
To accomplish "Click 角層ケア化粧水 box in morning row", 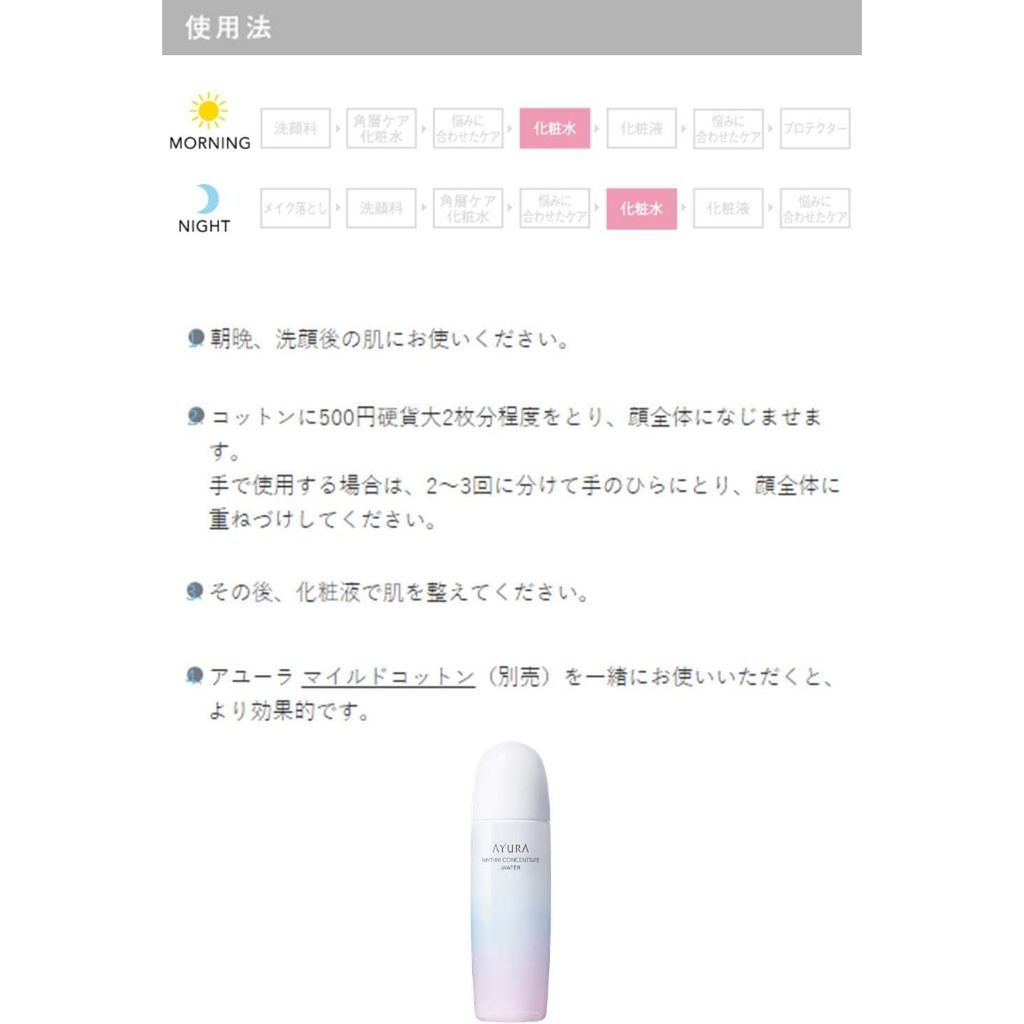I will [x=381, y=128].
